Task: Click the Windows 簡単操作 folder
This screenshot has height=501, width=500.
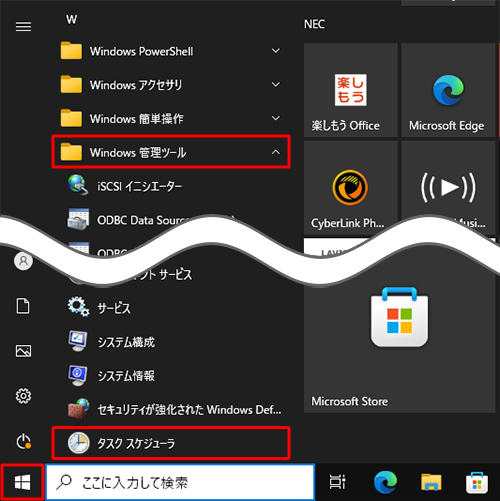Action: 171,118
